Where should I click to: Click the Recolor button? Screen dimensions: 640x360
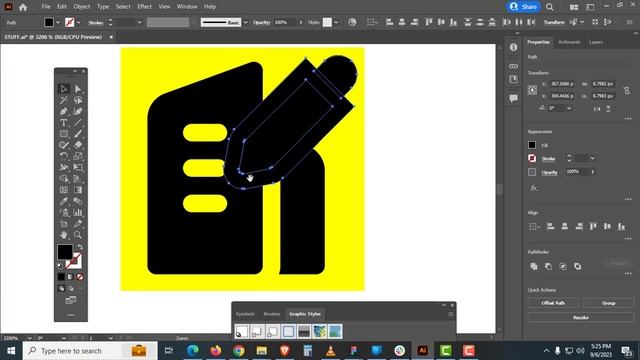pos(581,317)
